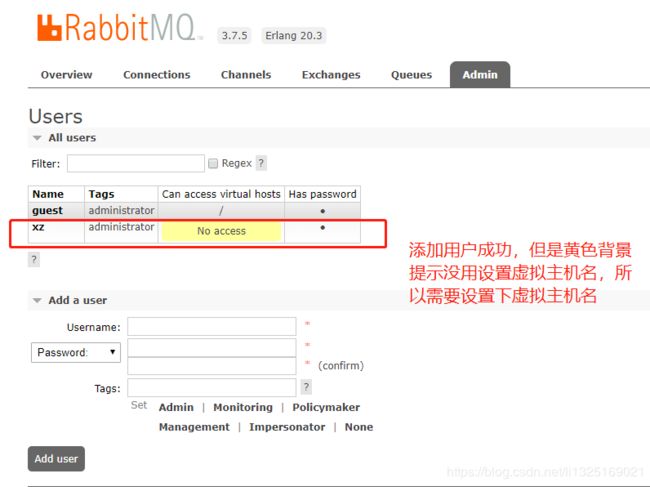Image resolution: width=650 pixels, height=487 pixels.
Task: Open the help icon next to Regex
Action: (x=261, y=163)
